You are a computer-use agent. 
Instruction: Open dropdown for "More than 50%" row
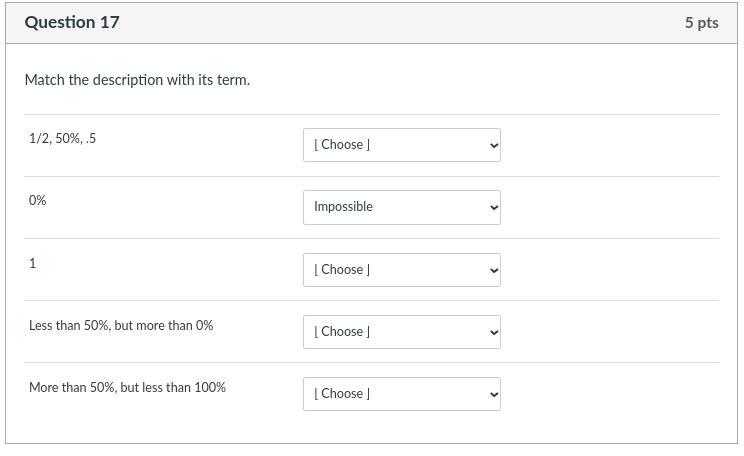point(401,394)
